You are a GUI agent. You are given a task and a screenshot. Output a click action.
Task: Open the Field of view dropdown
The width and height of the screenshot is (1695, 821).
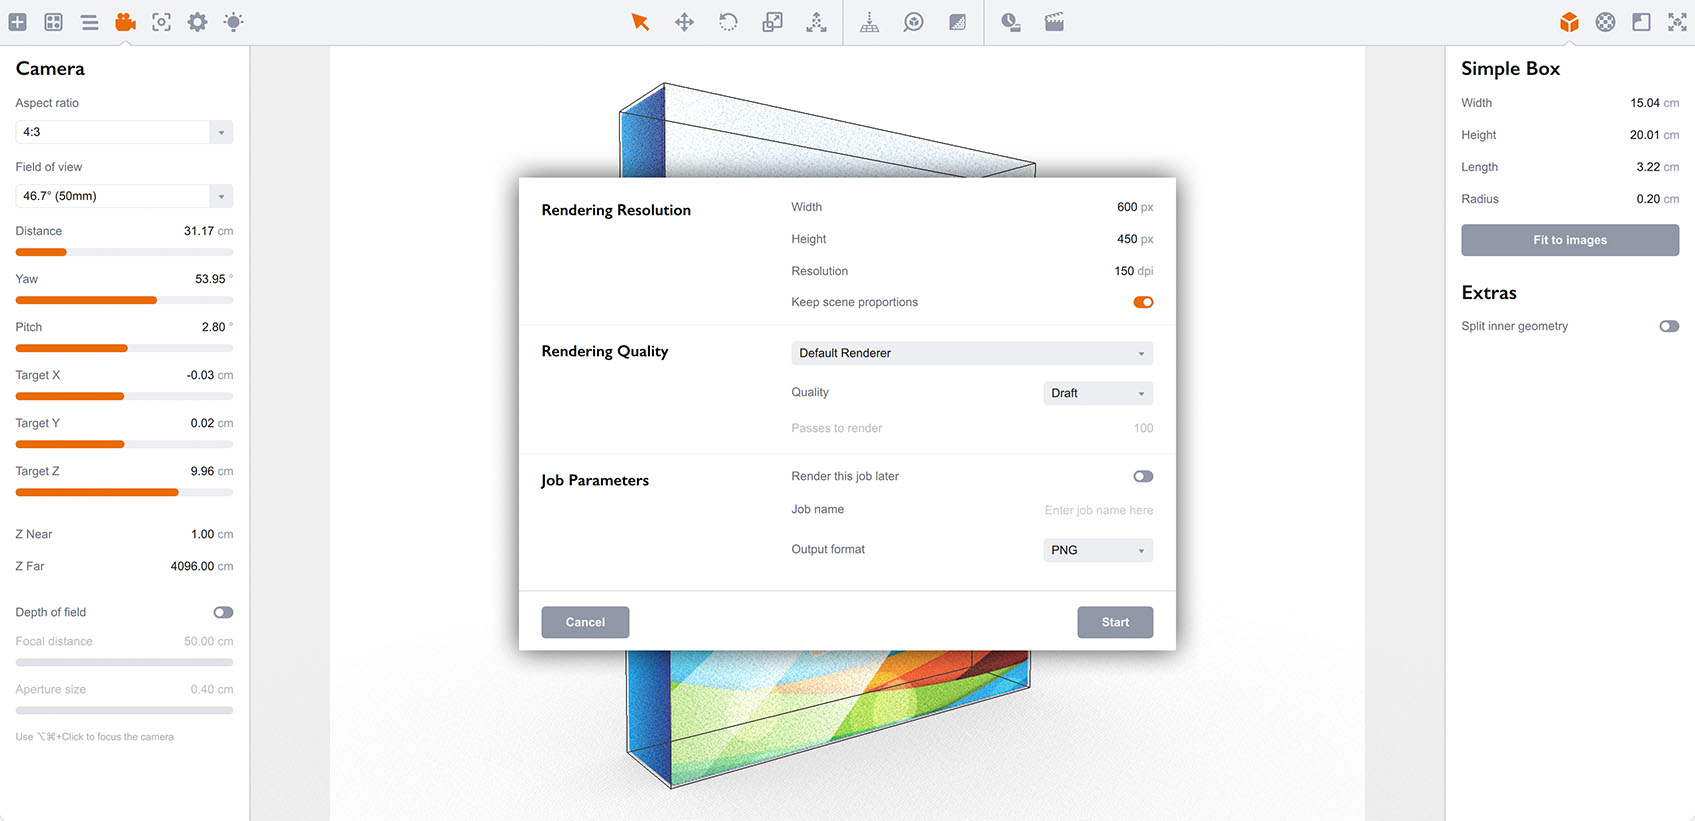point(124,196)
